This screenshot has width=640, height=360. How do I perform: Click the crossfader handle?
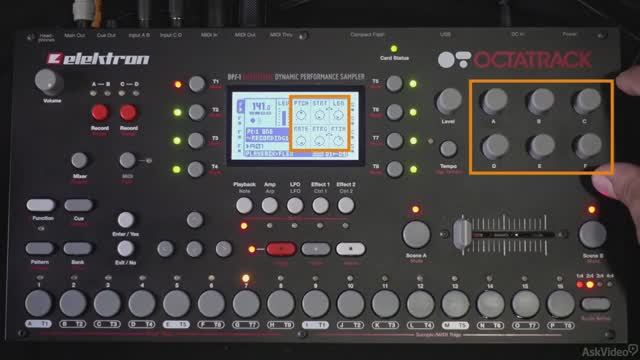tap(462, 235)
